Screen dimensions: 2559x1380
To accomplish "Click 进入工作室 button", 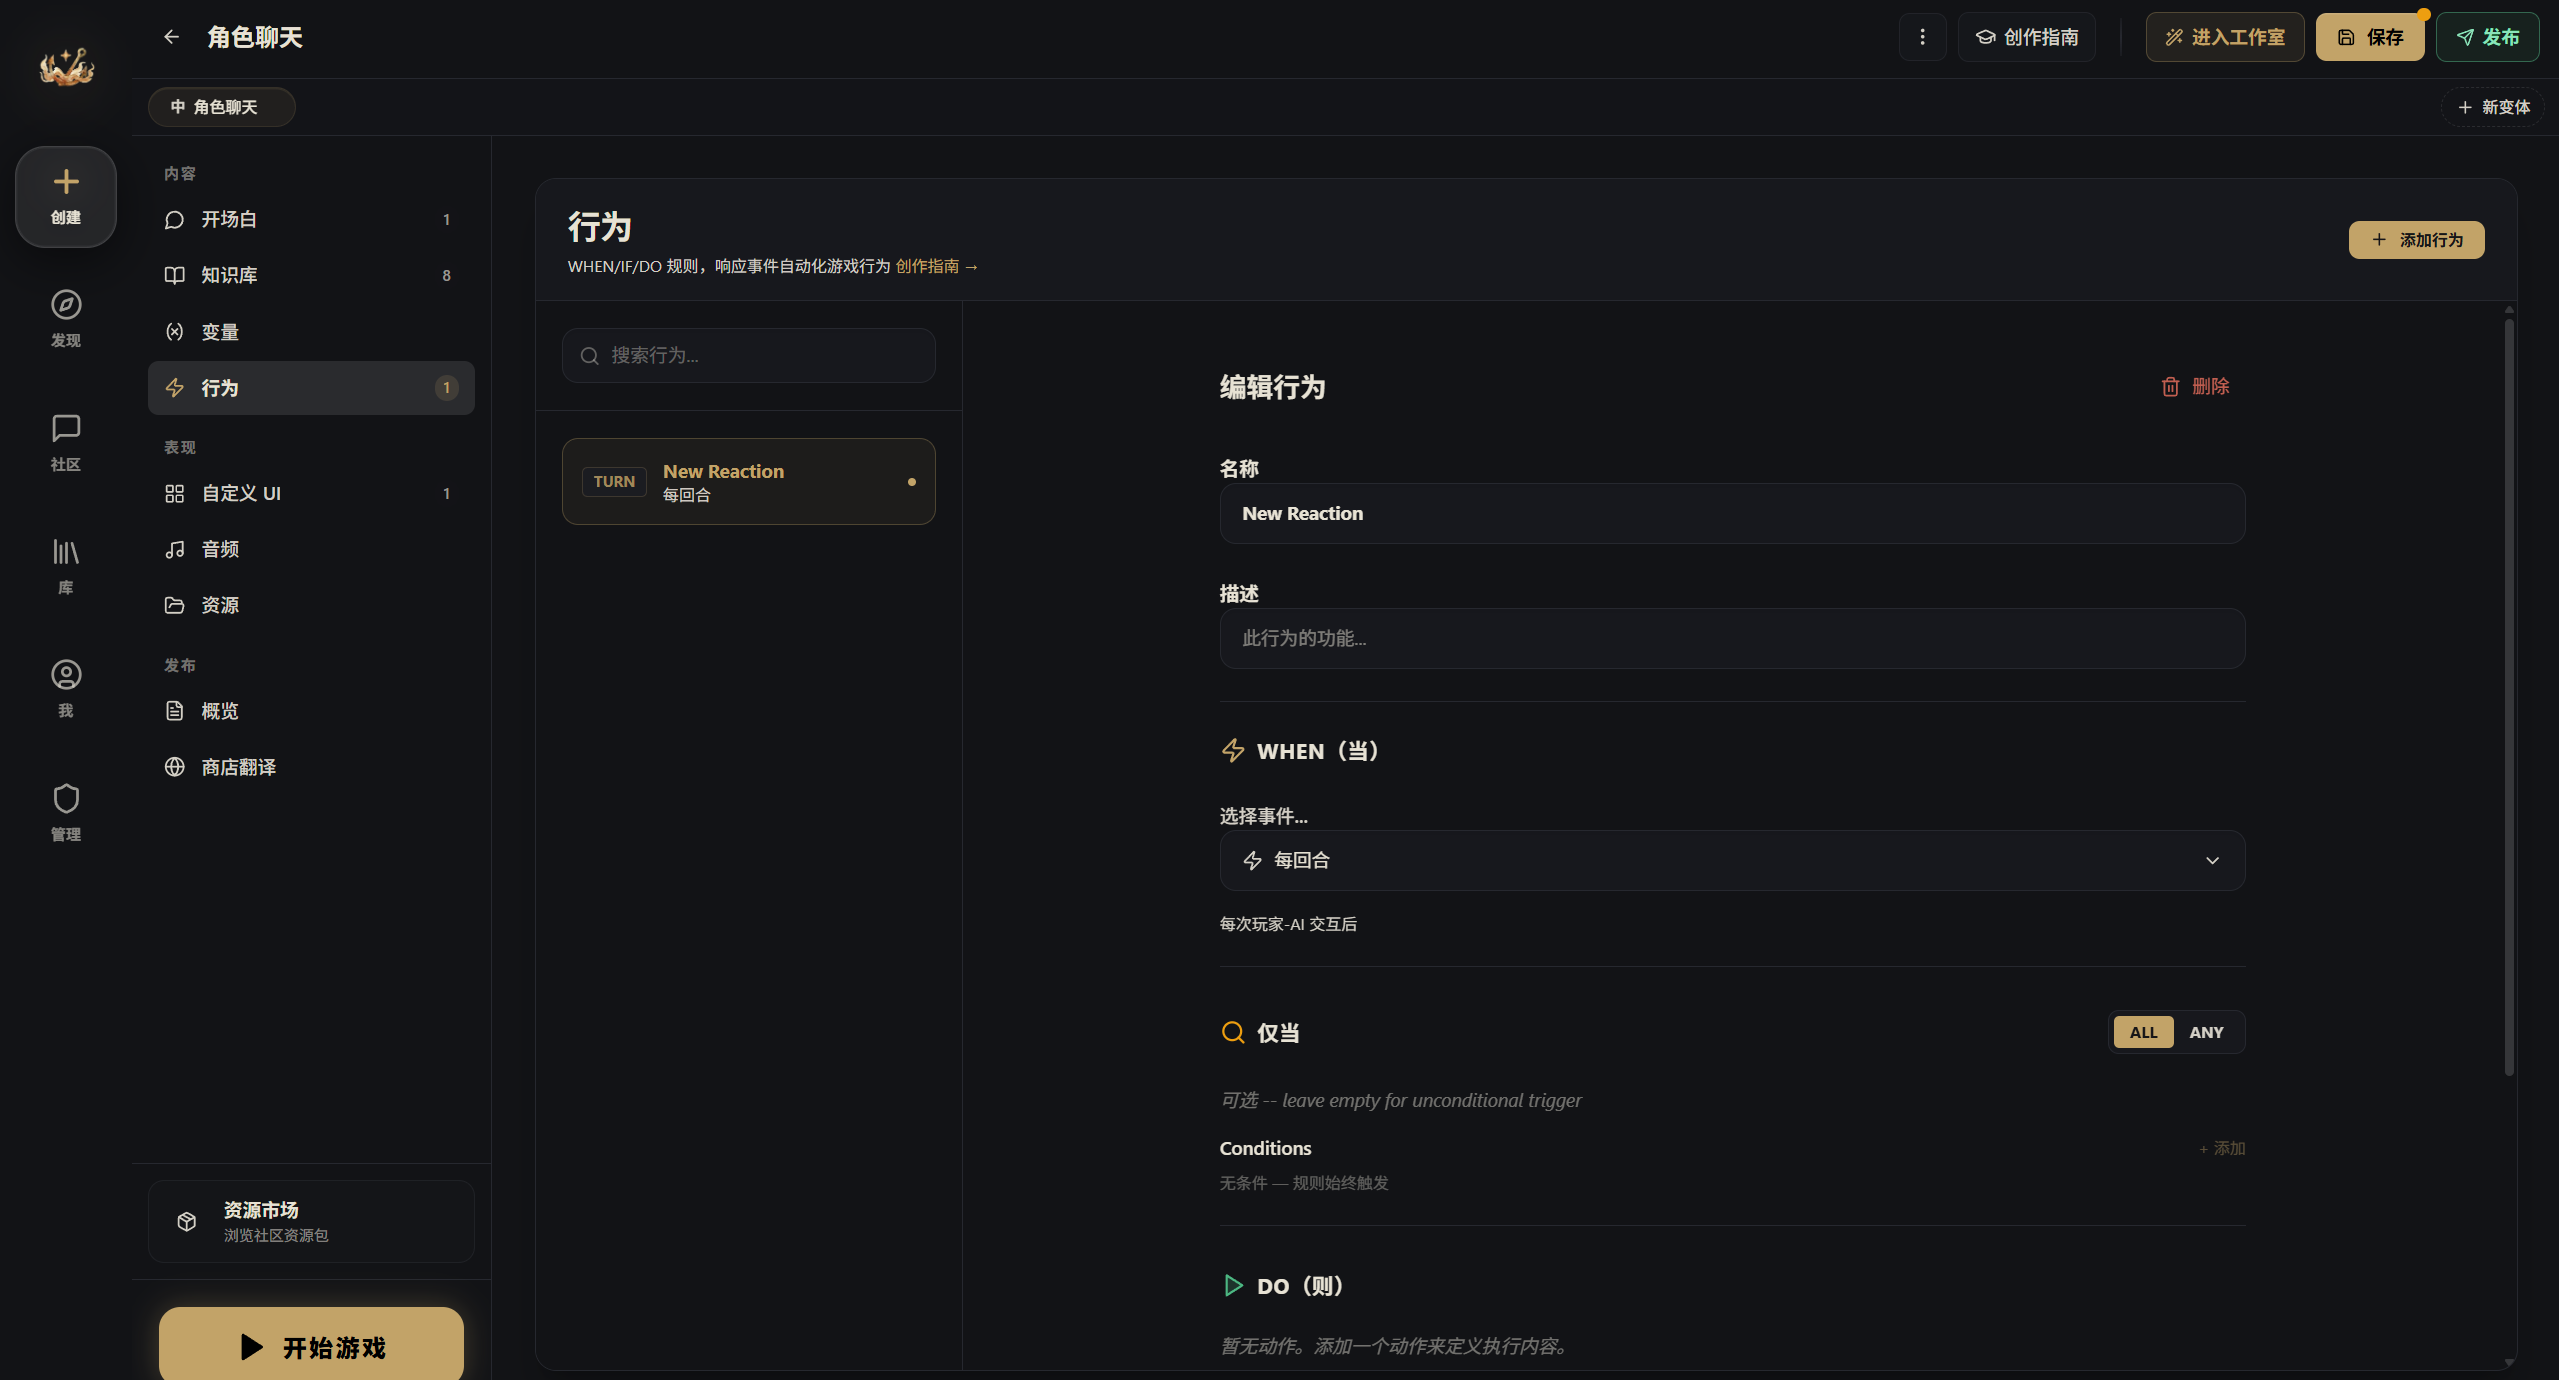I will (2225, 37).
